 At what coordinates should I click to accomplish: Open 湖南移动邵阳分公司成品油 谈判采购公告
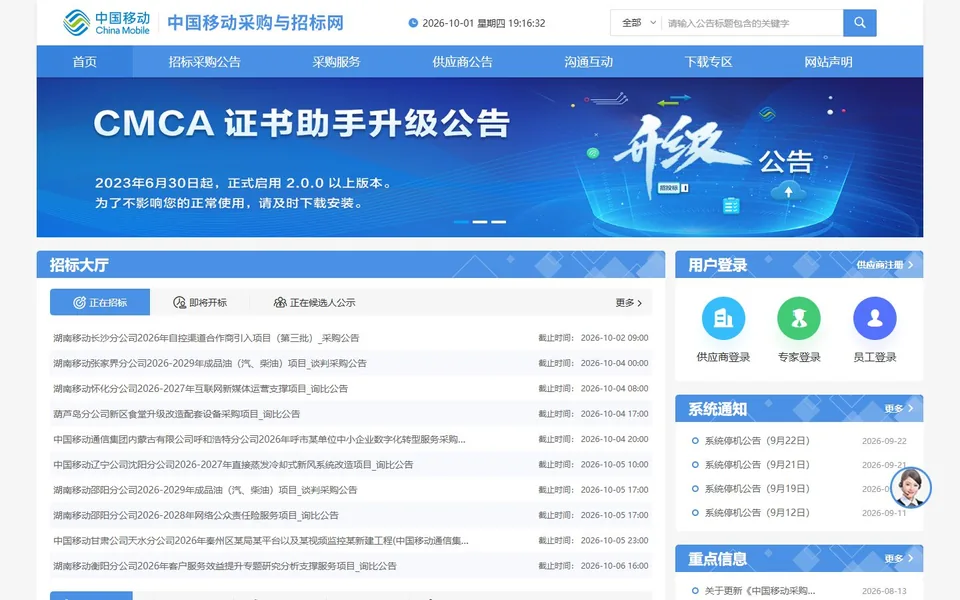pyautogui.click(x=205, y=490)
